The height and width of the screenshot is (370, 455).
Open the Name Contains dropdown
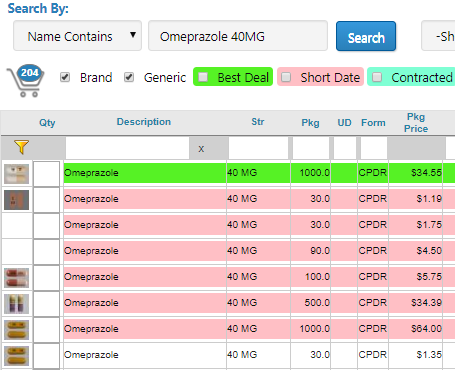(77, 36)
